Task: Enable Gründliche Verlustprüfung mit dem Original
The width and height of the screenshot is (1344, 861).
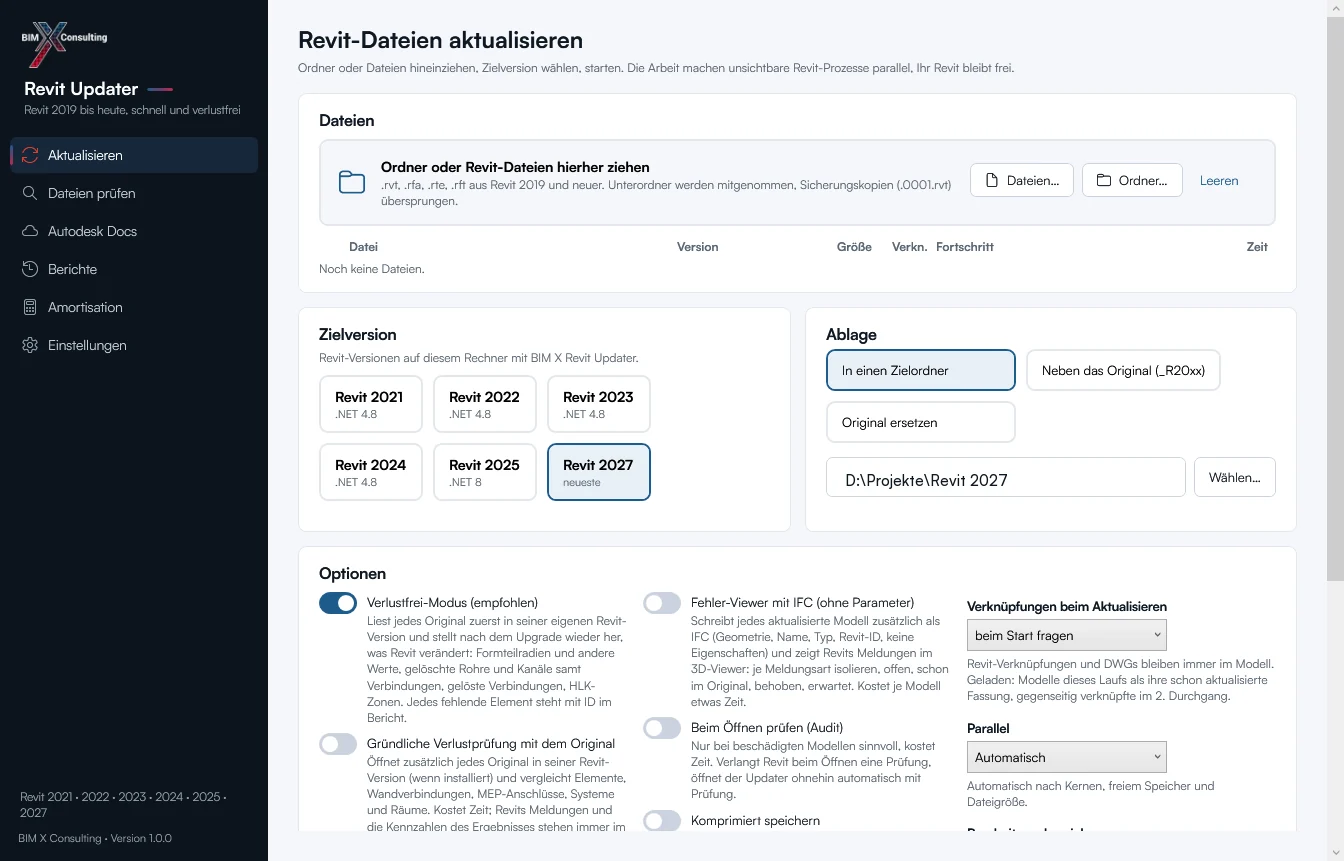Action: pyautogui.click(x=338, y=744)
